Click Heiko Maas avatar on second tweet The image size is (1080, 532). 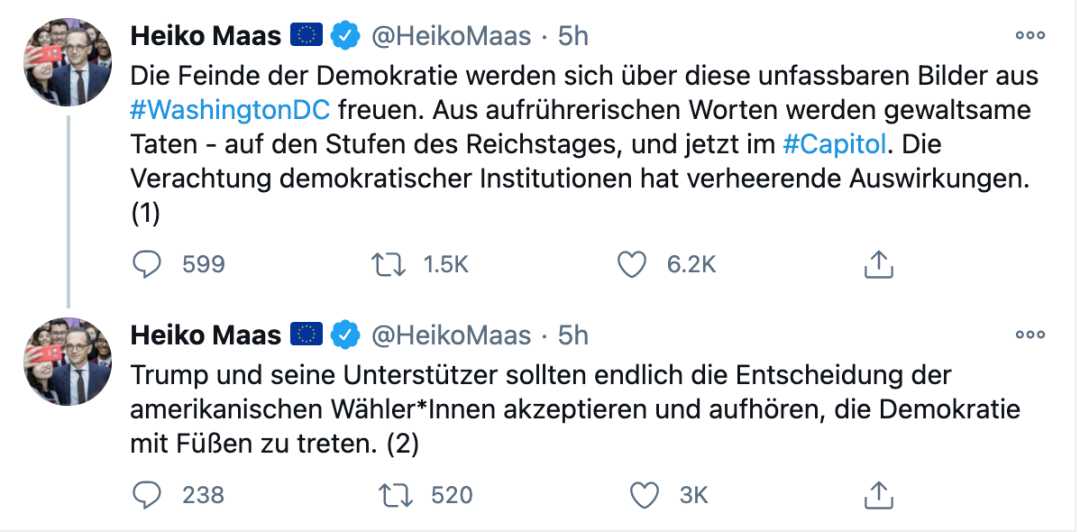click(67, 361)
